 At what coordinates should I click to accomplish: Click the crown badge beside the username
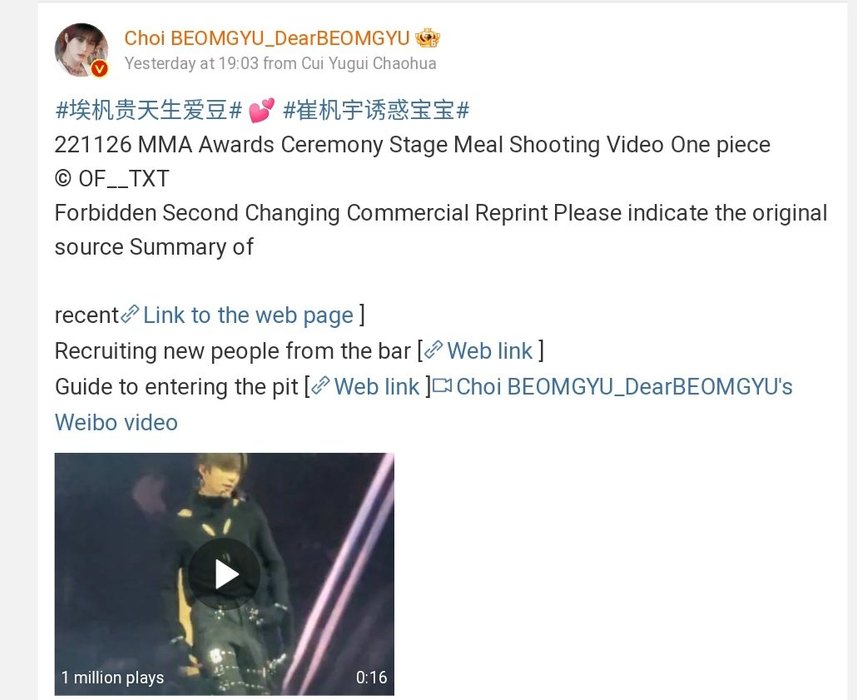coord(427,38)
